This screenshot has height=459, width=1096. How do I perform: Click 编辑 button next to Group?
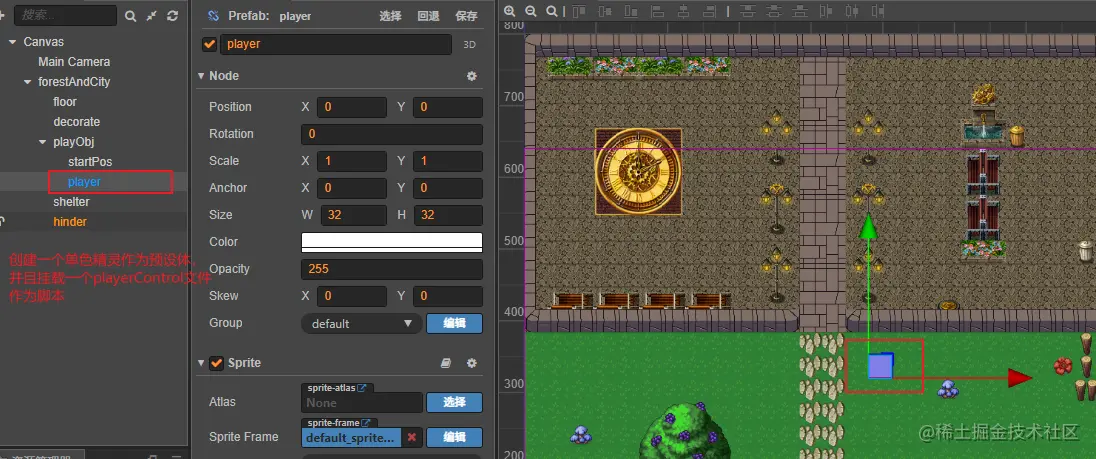454,323
